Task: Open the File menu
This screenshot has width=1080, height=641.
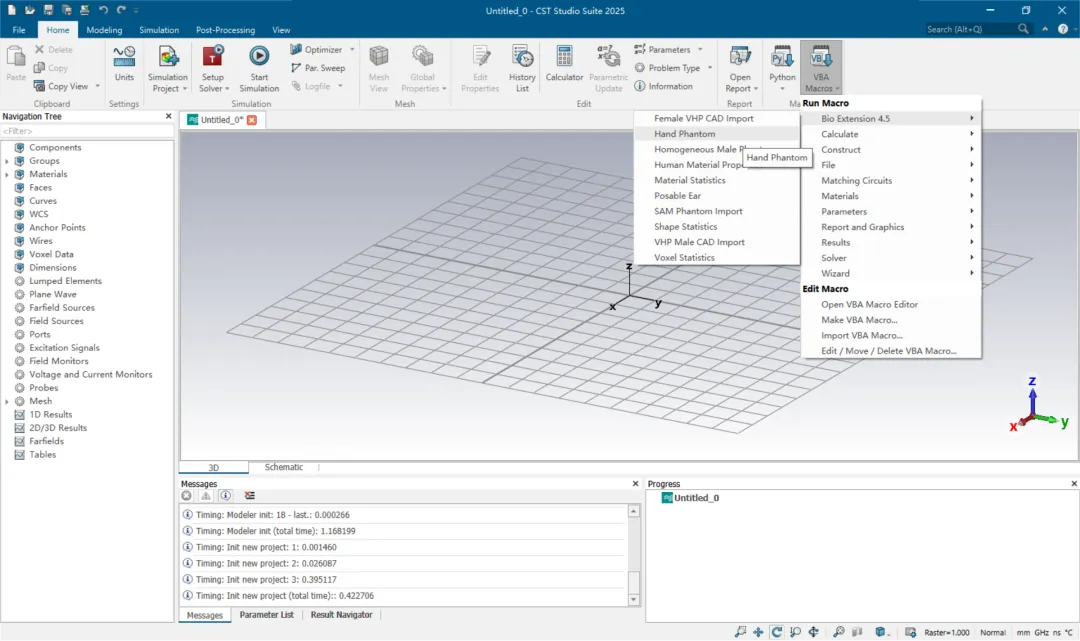Action: pos(19,30)
